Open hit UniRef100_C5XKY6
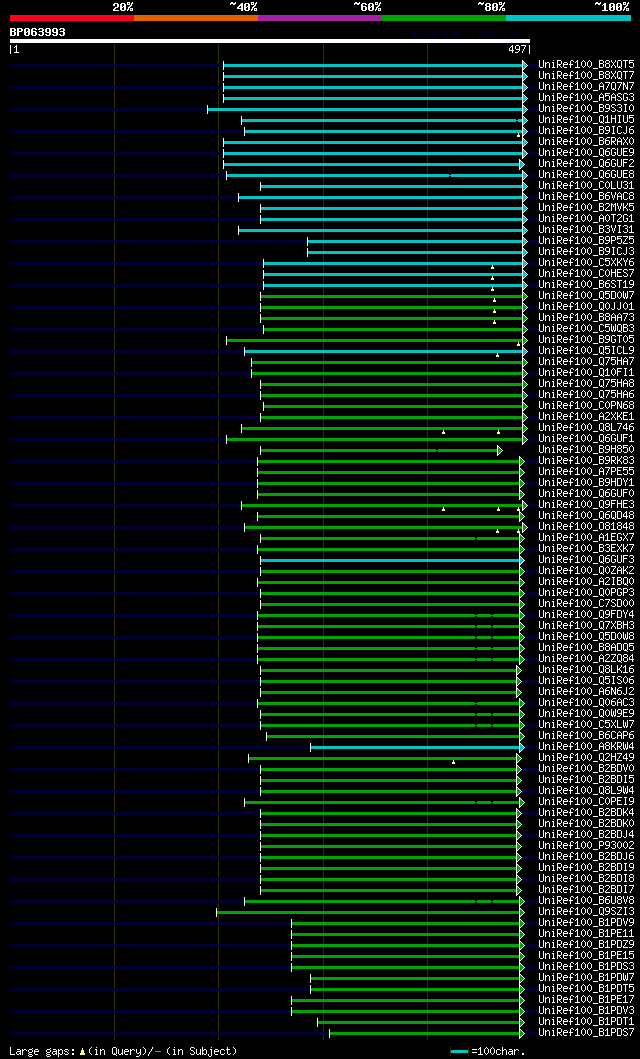Viewport: 640px width, 1059px height. click(587, 263)
